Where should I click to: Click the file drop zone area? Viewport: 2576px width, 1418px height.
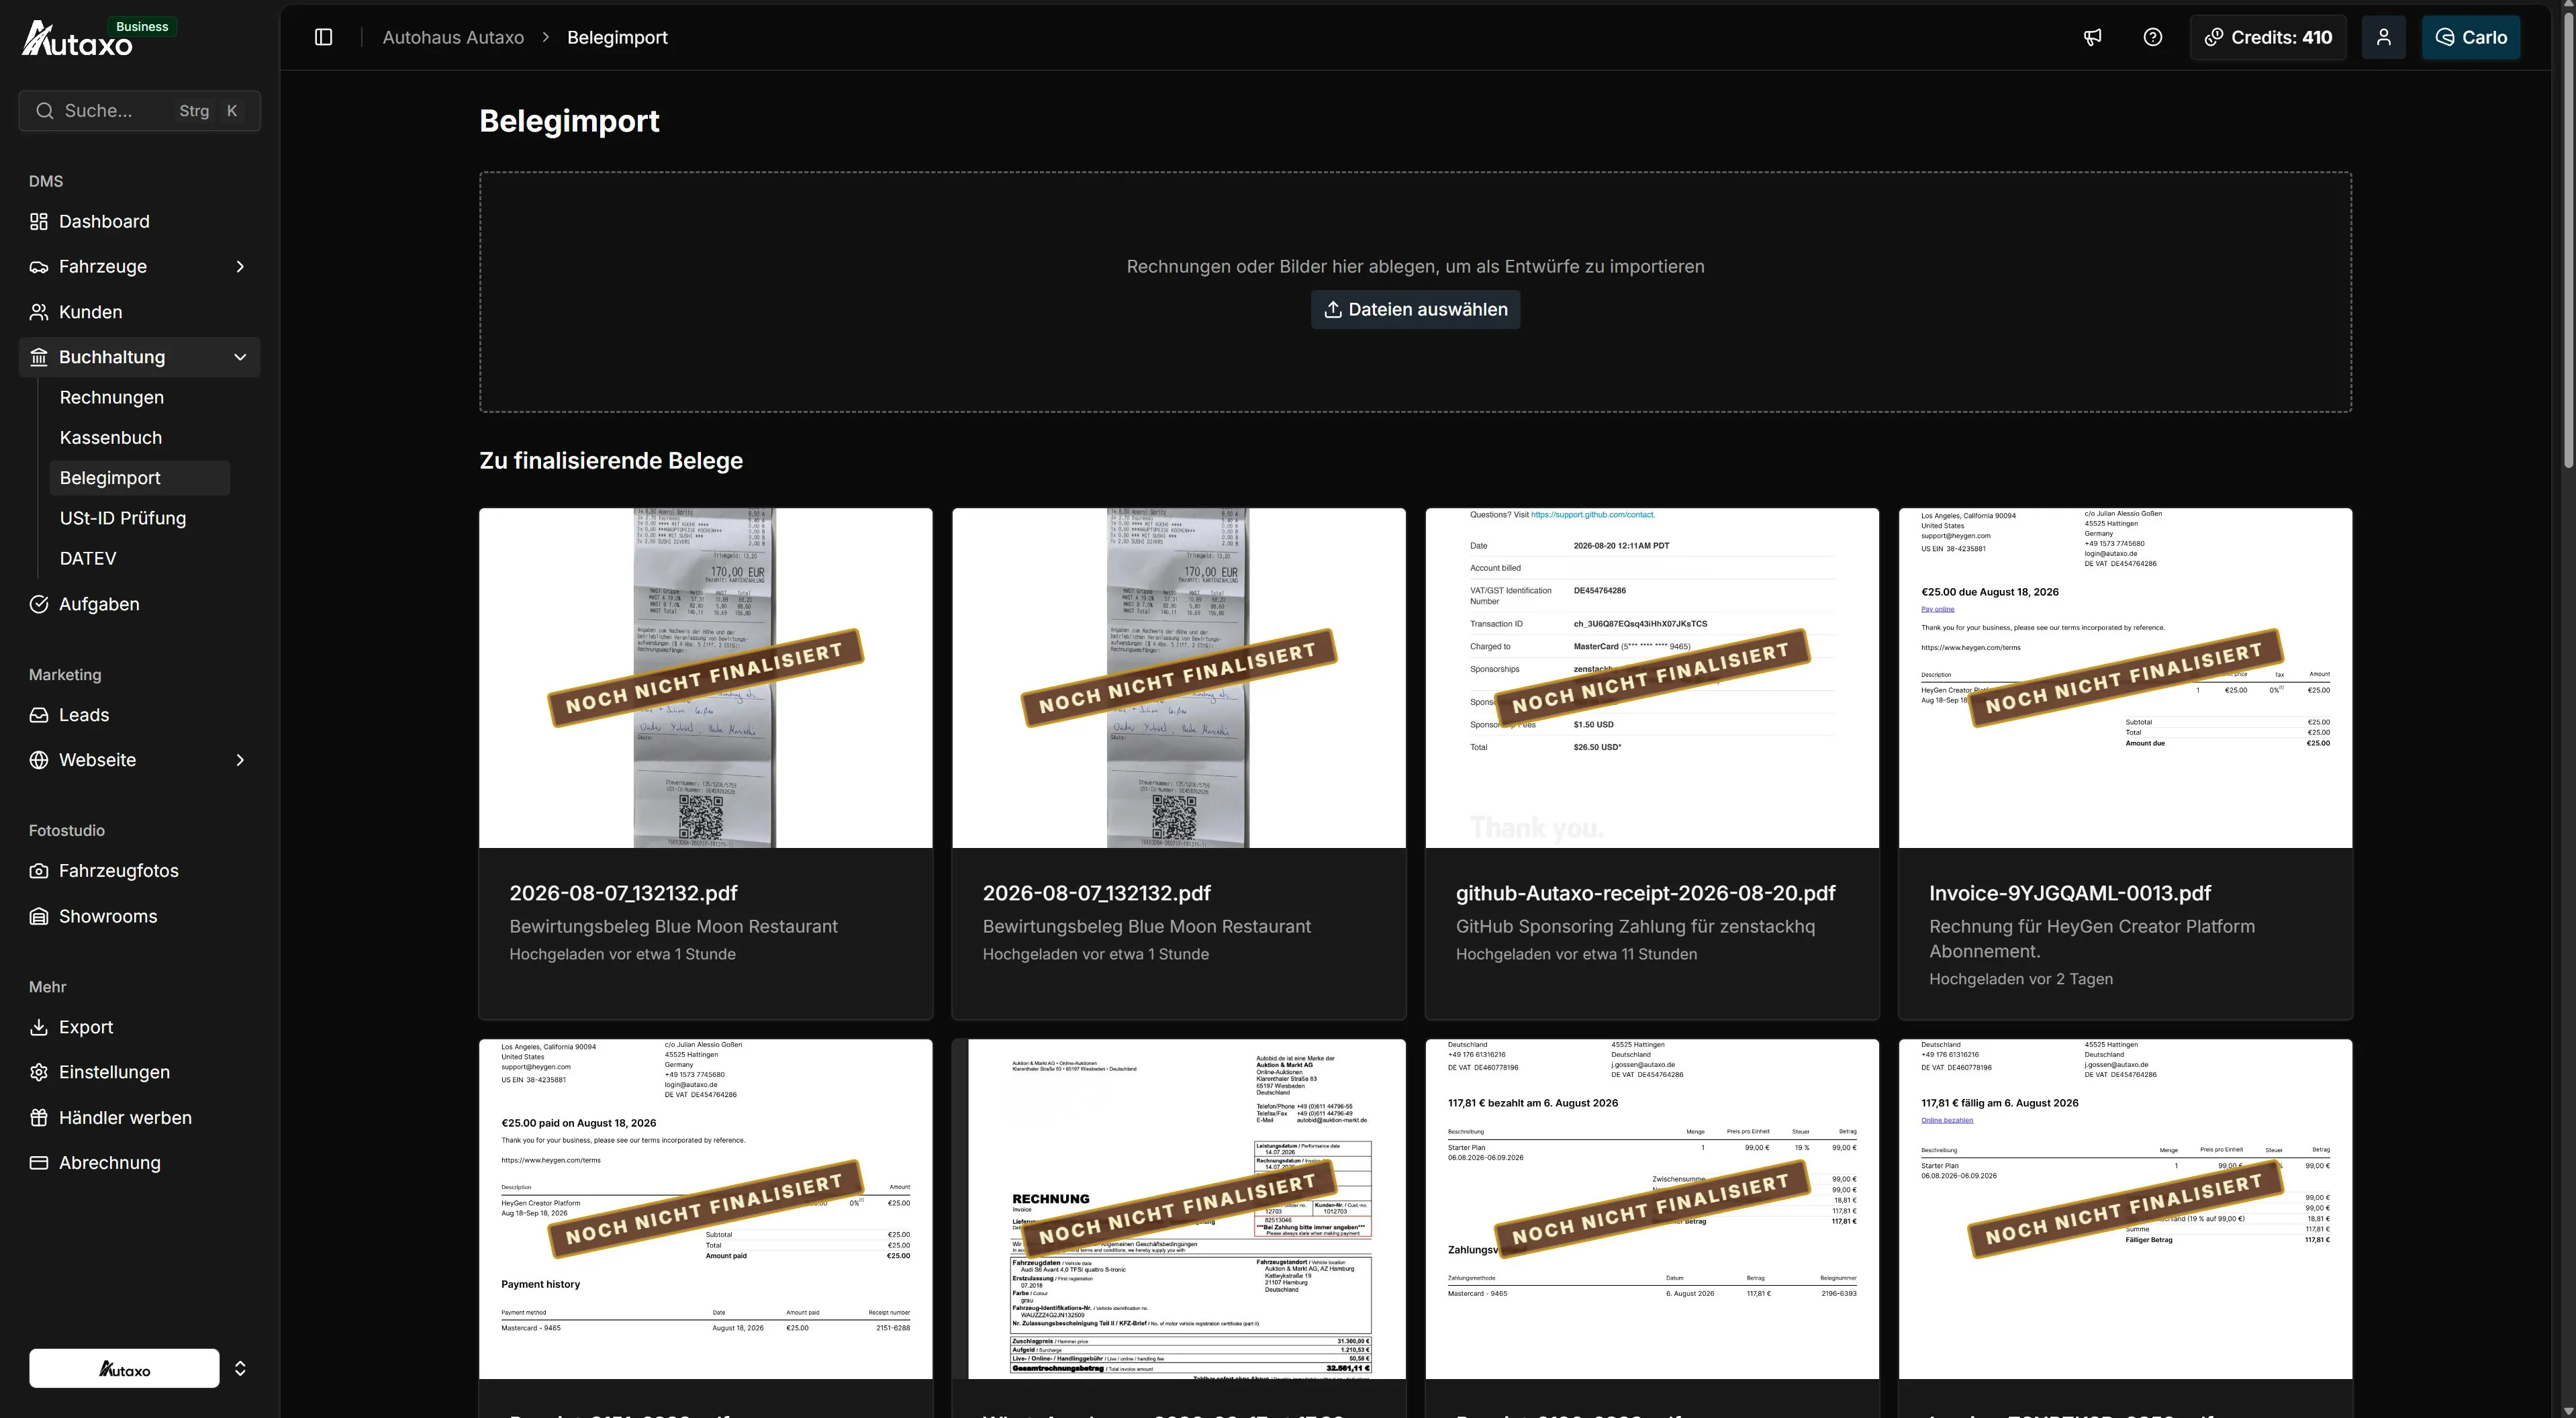click(1415, 292)
